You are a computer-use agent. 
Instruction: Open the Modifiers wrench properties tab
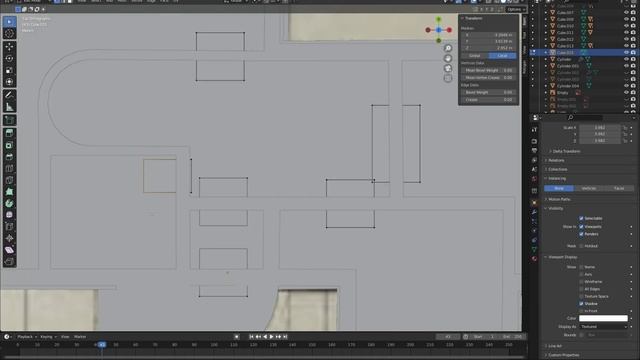point(534,212)
